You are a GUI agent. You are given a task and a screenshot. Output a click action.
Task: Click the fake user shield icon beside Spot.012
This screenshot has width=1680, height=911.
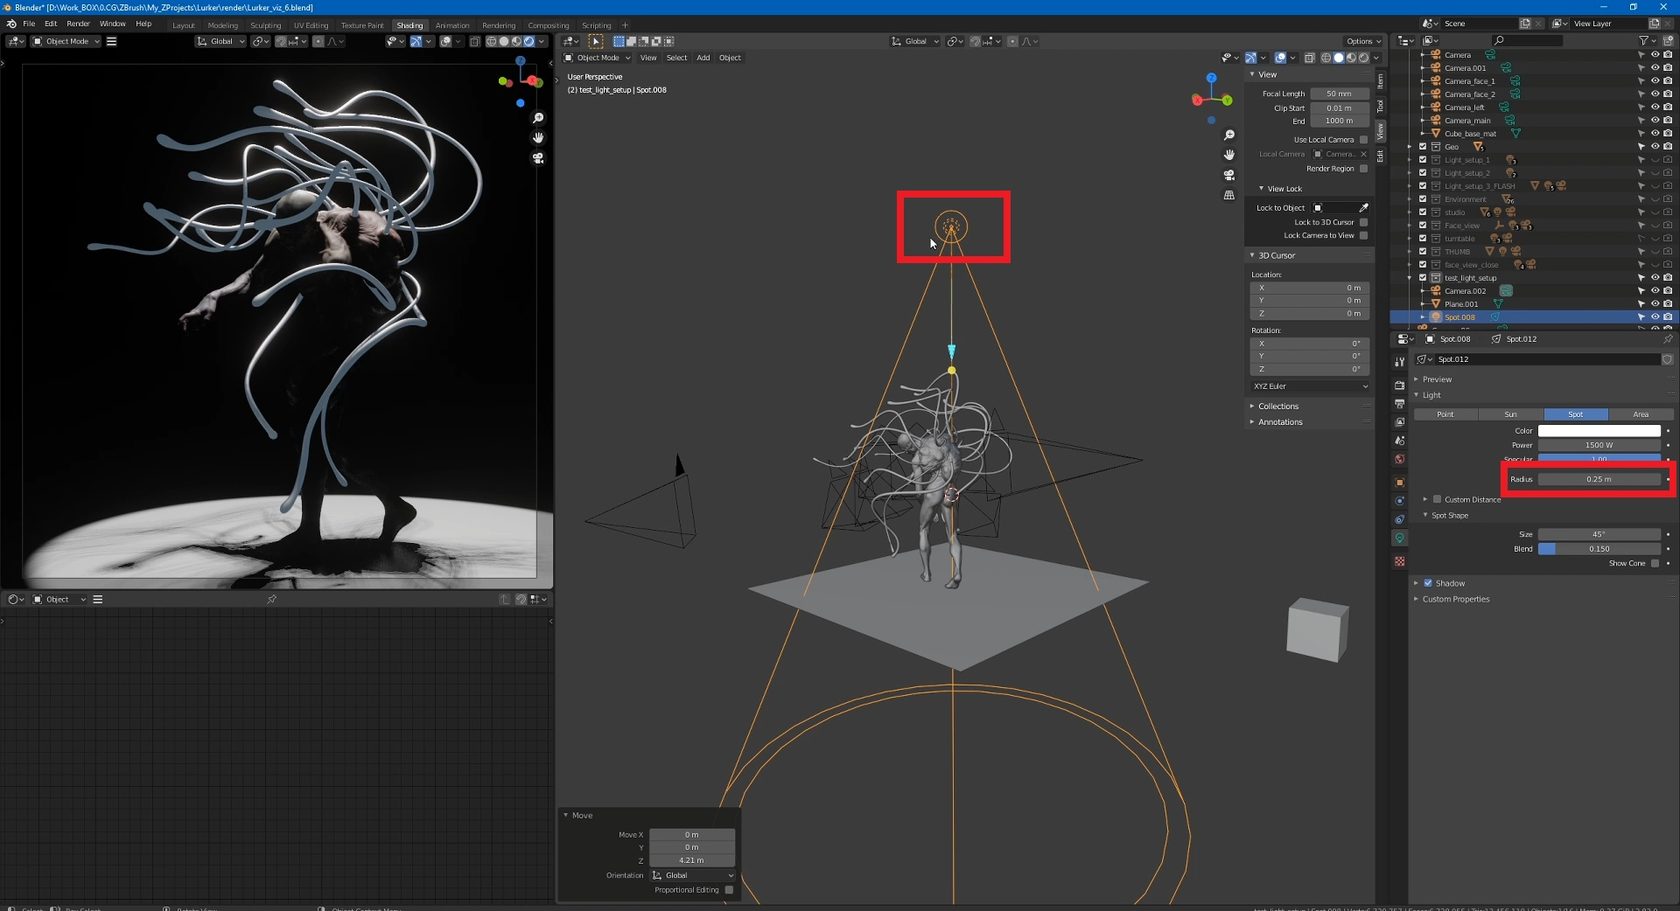tap(1667, 359)
